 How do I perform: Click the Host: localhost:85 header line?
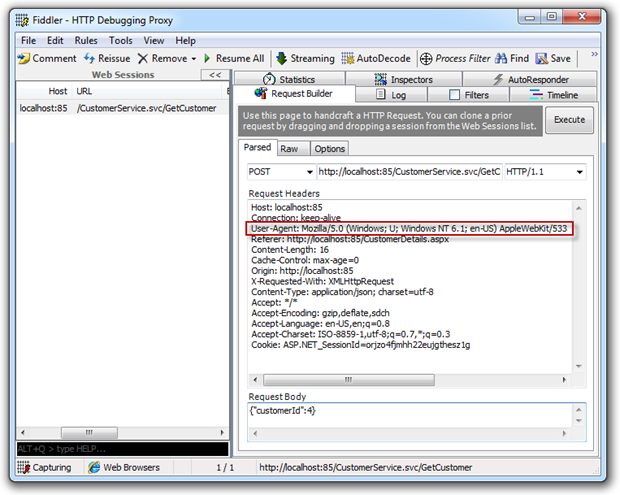coord(287,207)
